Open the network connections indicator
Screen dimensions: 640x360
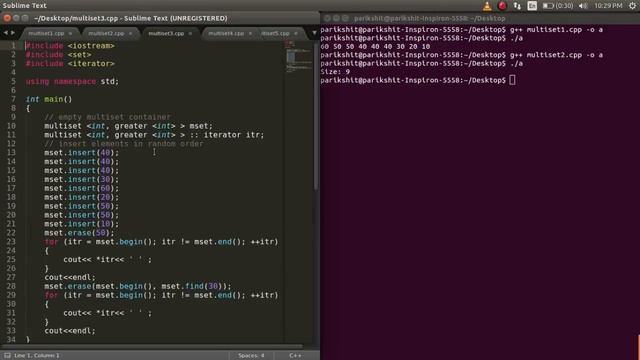click(x=517, y=6)
